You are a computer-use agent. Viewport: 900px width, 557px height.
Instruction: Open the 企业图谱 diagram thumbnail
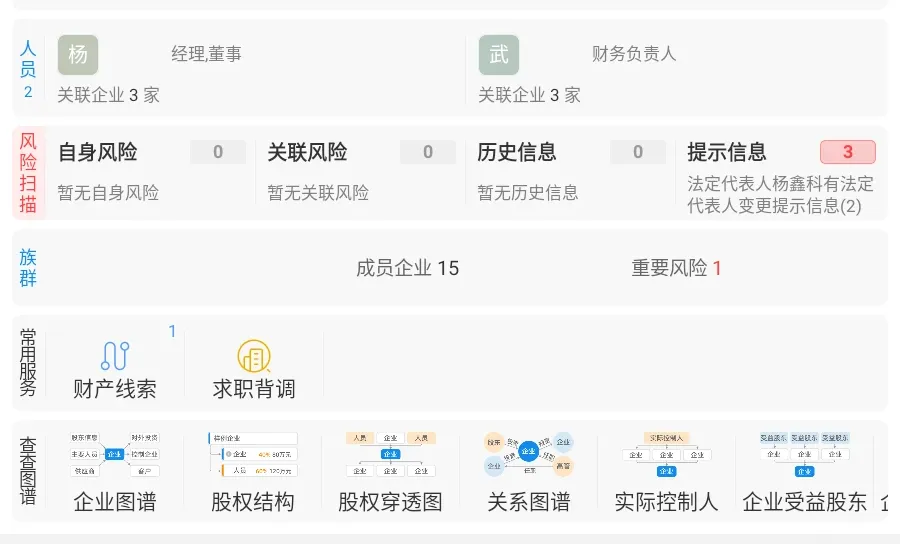[x=115, y=454]
